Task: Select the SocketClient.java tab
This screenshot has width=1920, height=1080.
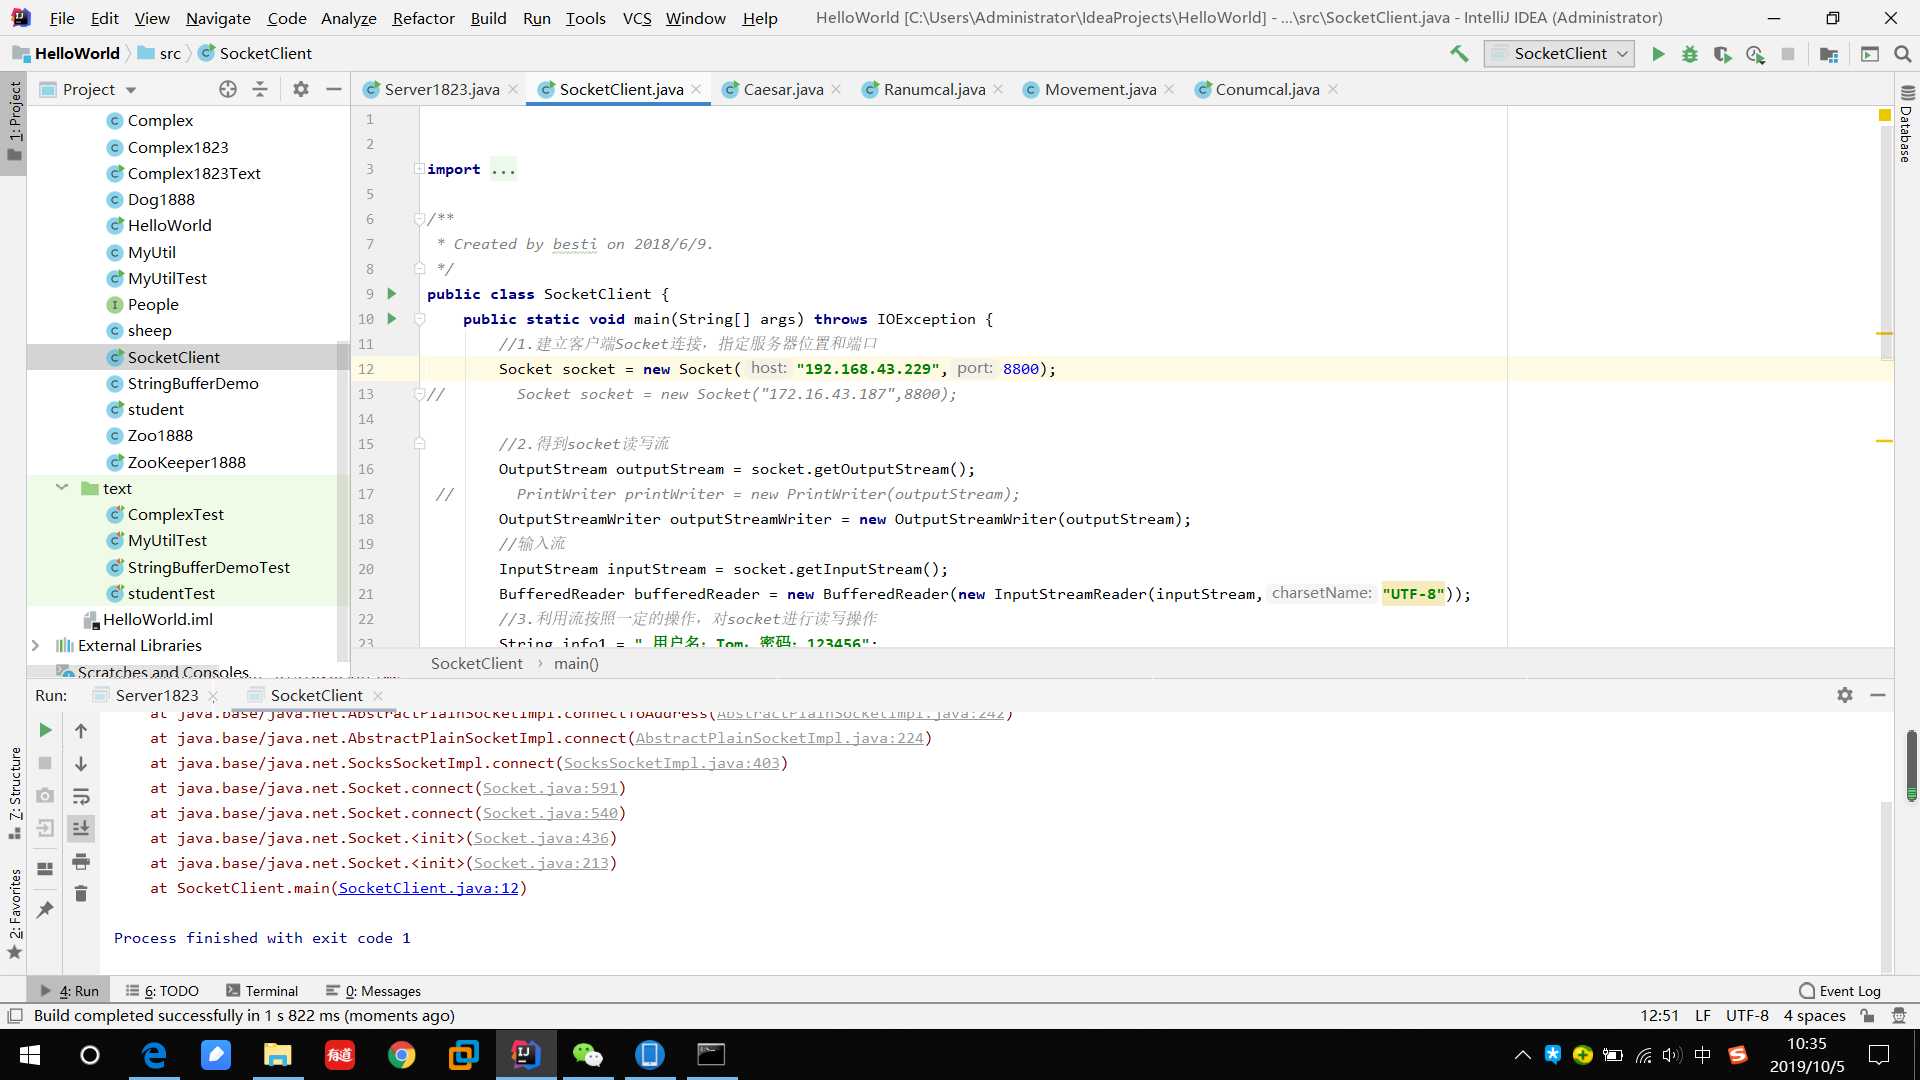Action: tap(616, 88)
